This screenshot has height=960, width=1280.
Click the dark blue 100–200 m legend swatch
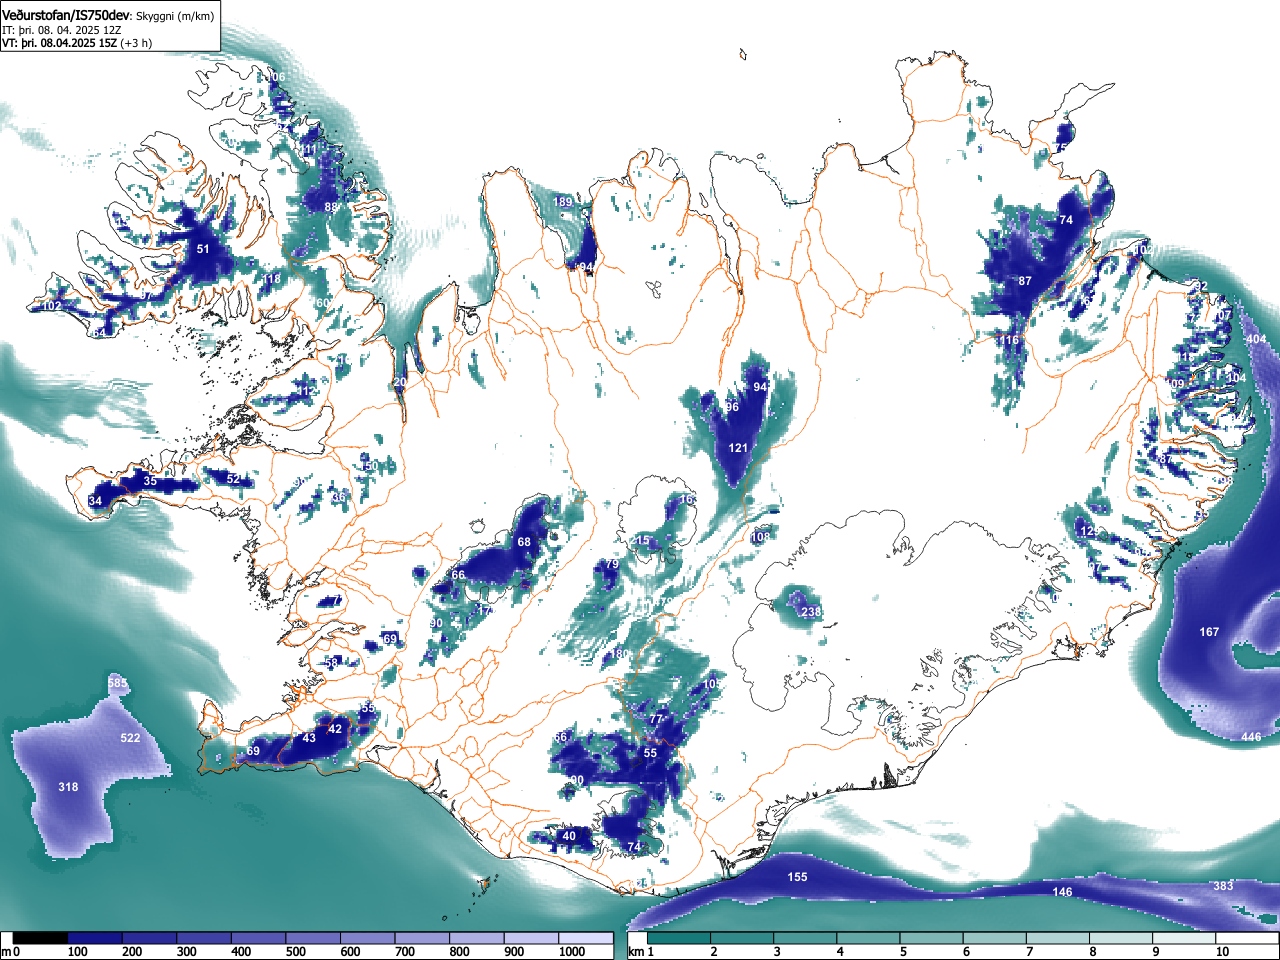coord(95,938)
